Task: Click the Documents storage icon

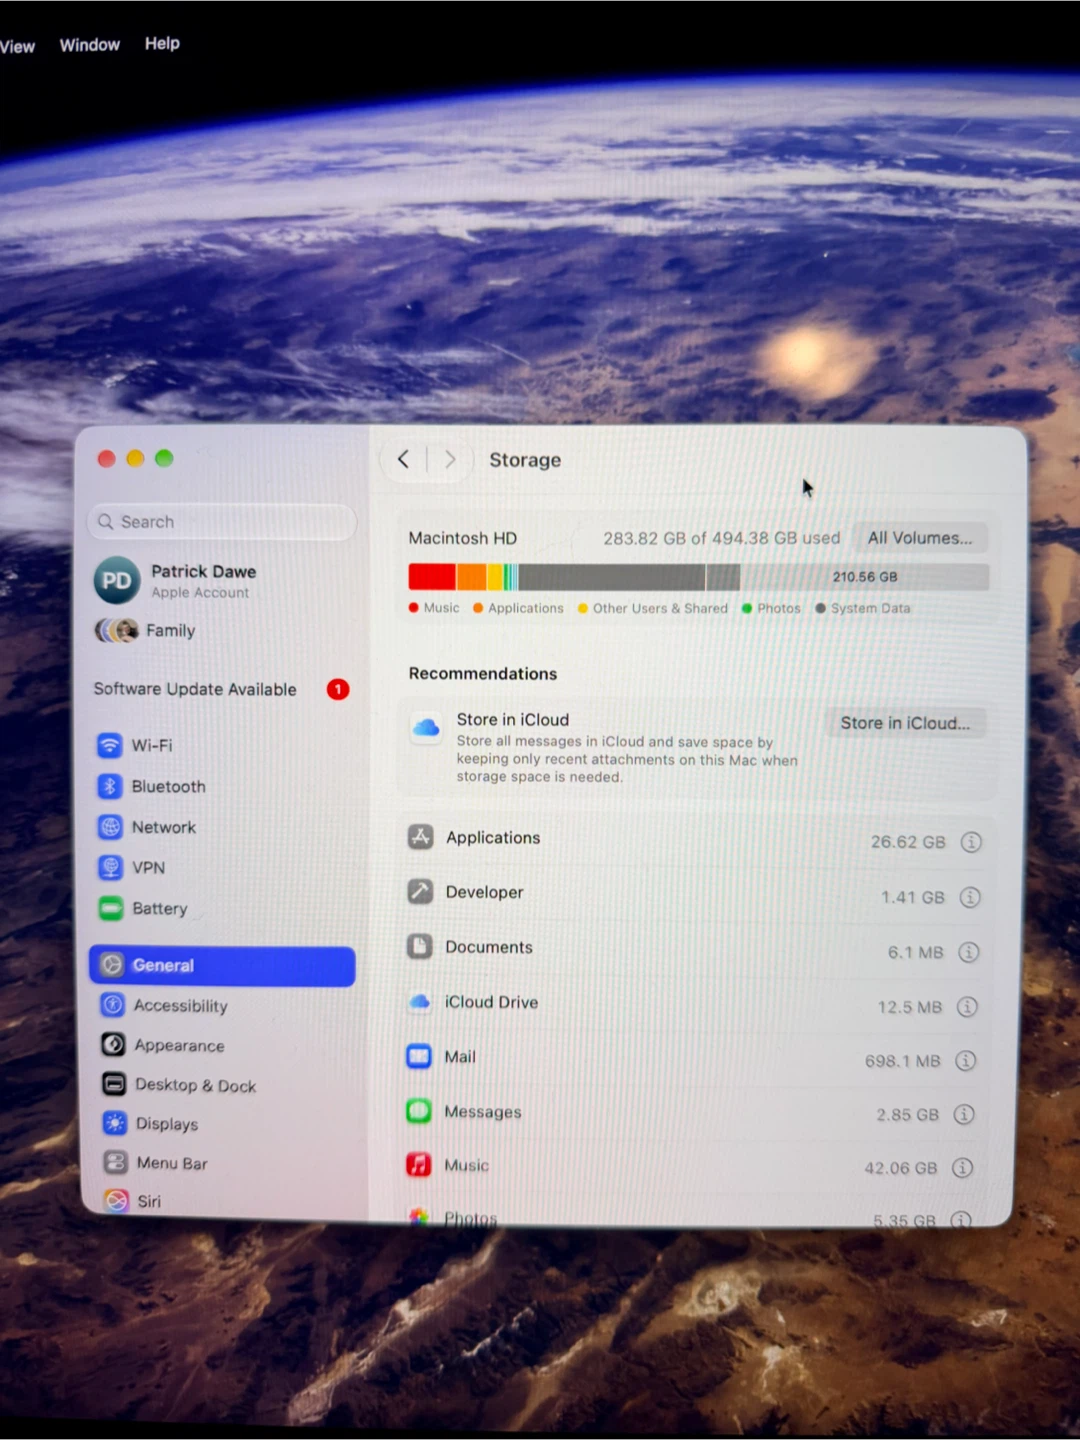Action: coord(420,946)
